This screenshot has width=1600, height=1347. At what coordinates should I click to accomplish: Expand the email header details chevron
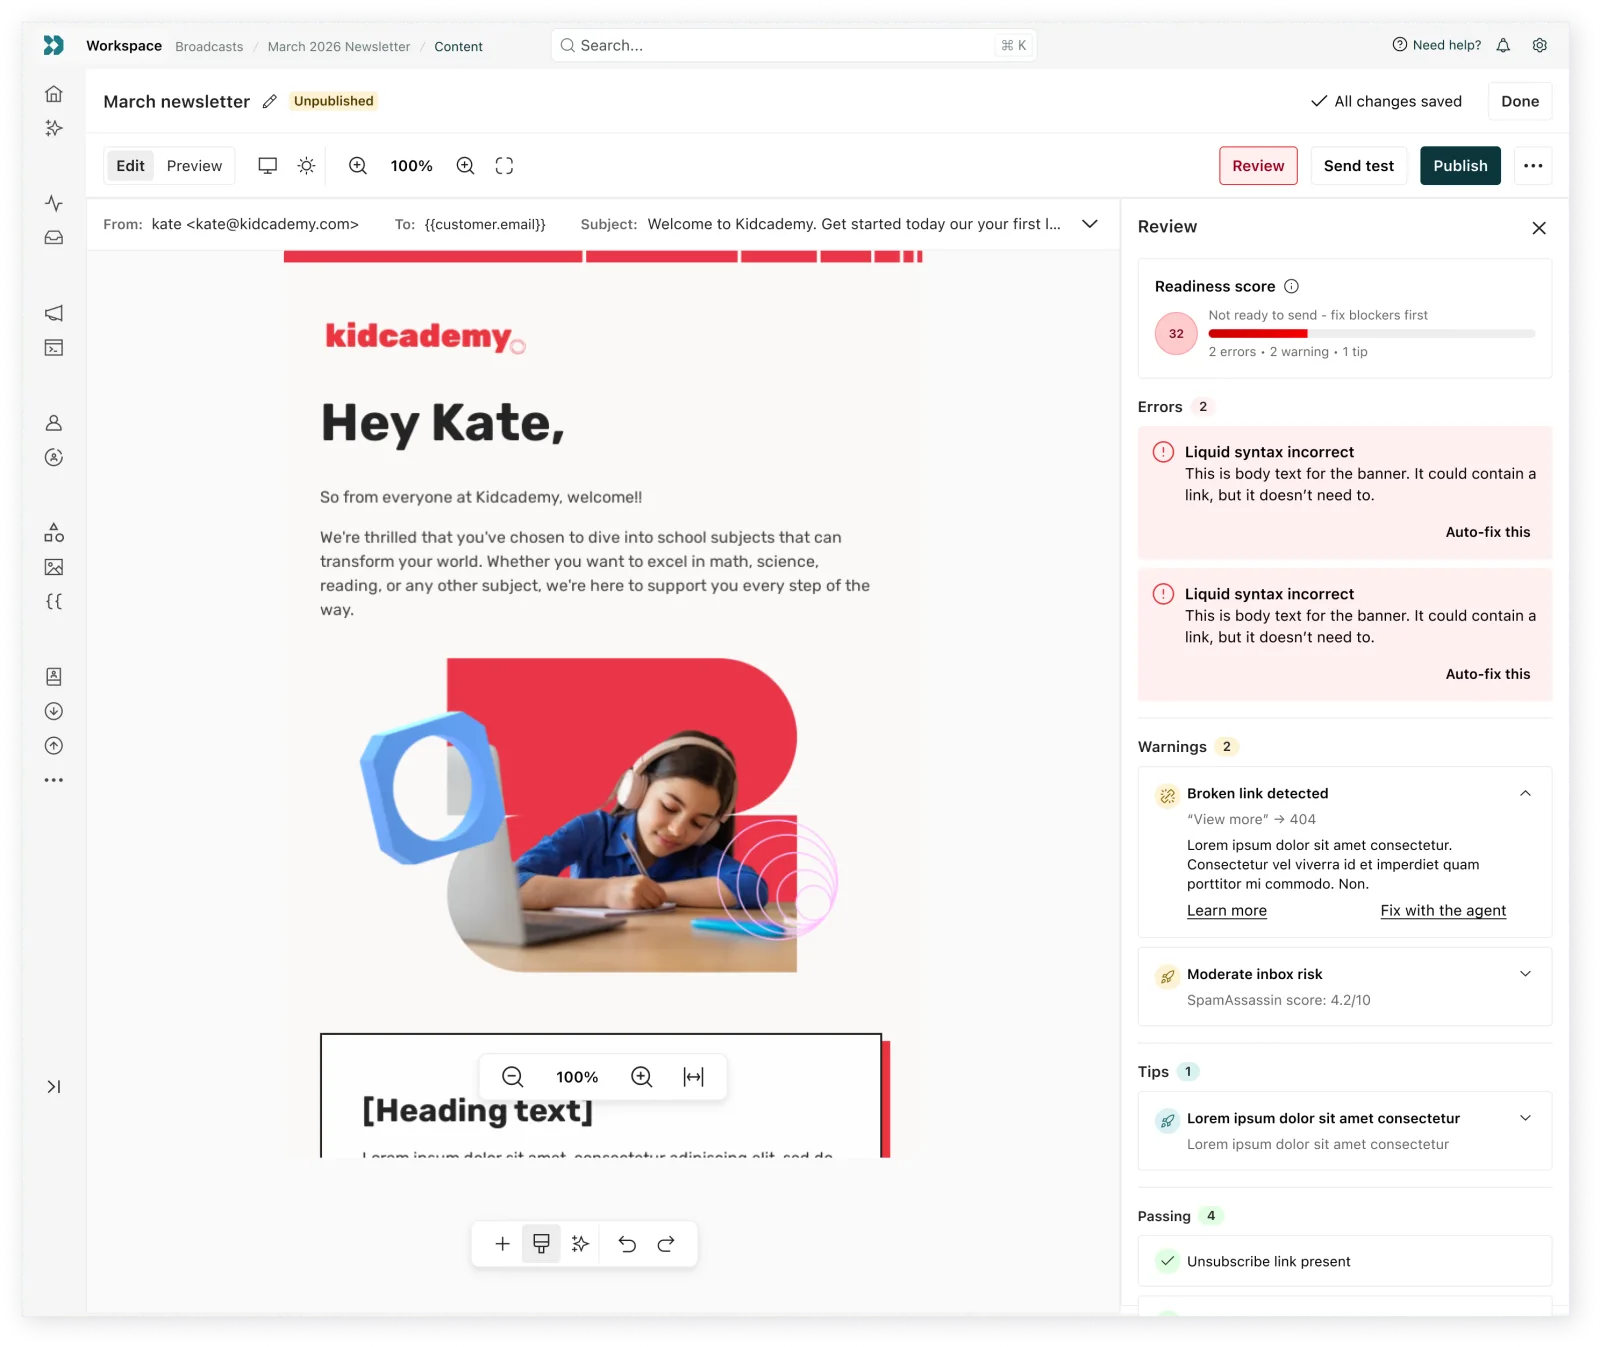click(1090, 224)
